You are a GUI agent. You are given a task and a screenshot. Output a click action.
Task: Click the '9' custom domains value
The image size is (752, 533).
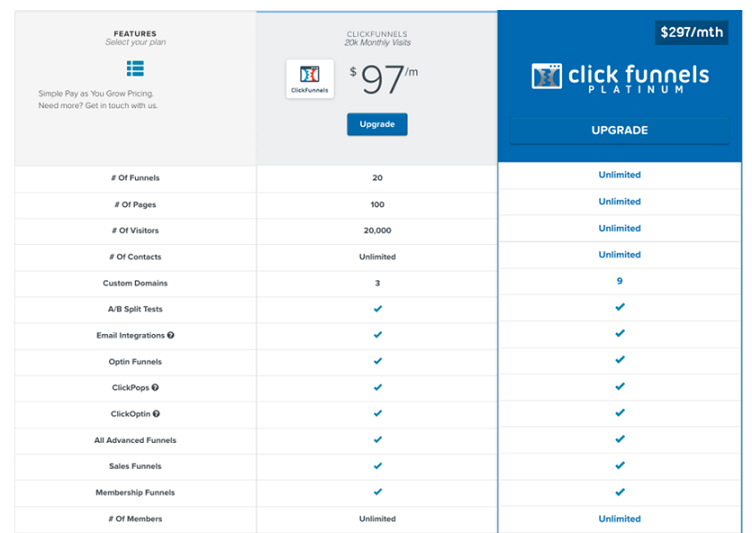pyautogui.click(x=620, y=281)
